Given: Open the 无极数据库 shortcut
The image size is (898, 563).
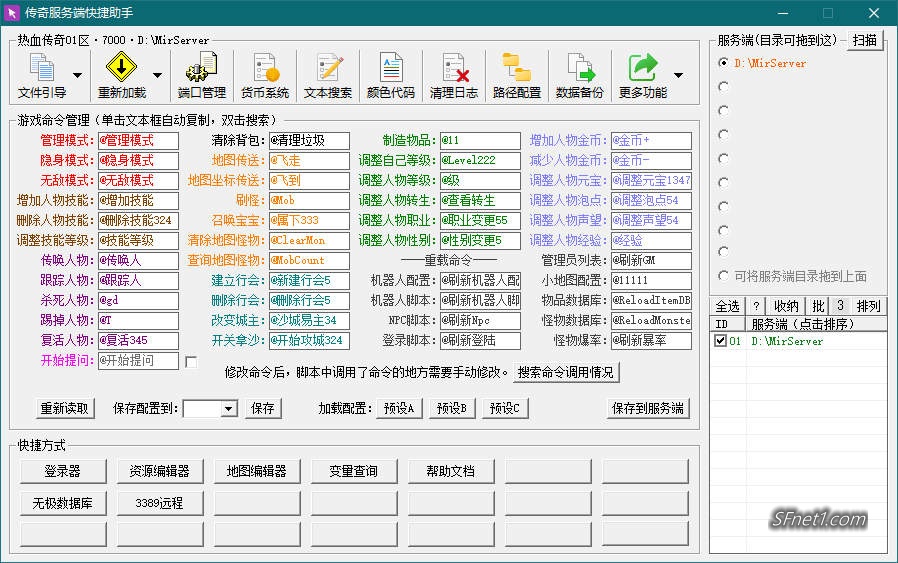Looking at the screenshot, I should 63,503.
